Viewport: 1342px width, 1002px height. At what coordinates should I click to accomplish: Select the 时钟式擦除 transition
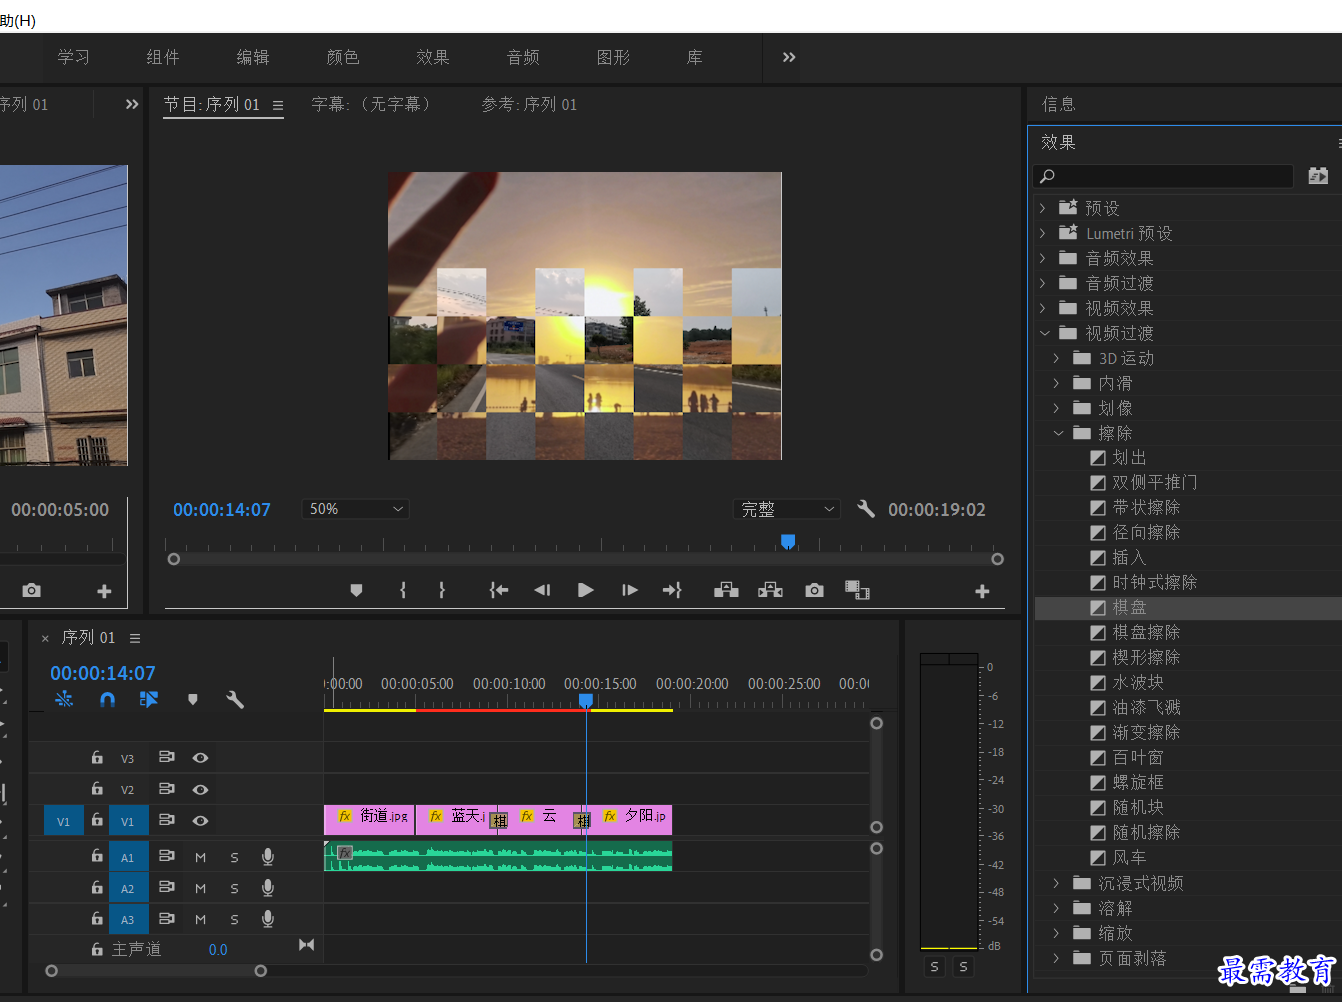(1188, 583)
